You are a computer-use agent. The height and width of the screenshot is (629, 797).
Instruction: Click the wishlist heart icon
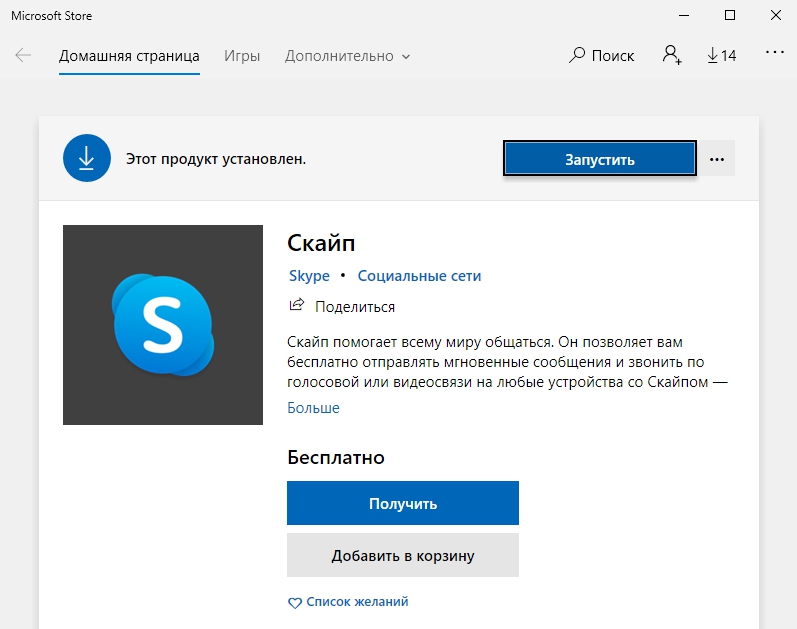click(x=294, y=603)
